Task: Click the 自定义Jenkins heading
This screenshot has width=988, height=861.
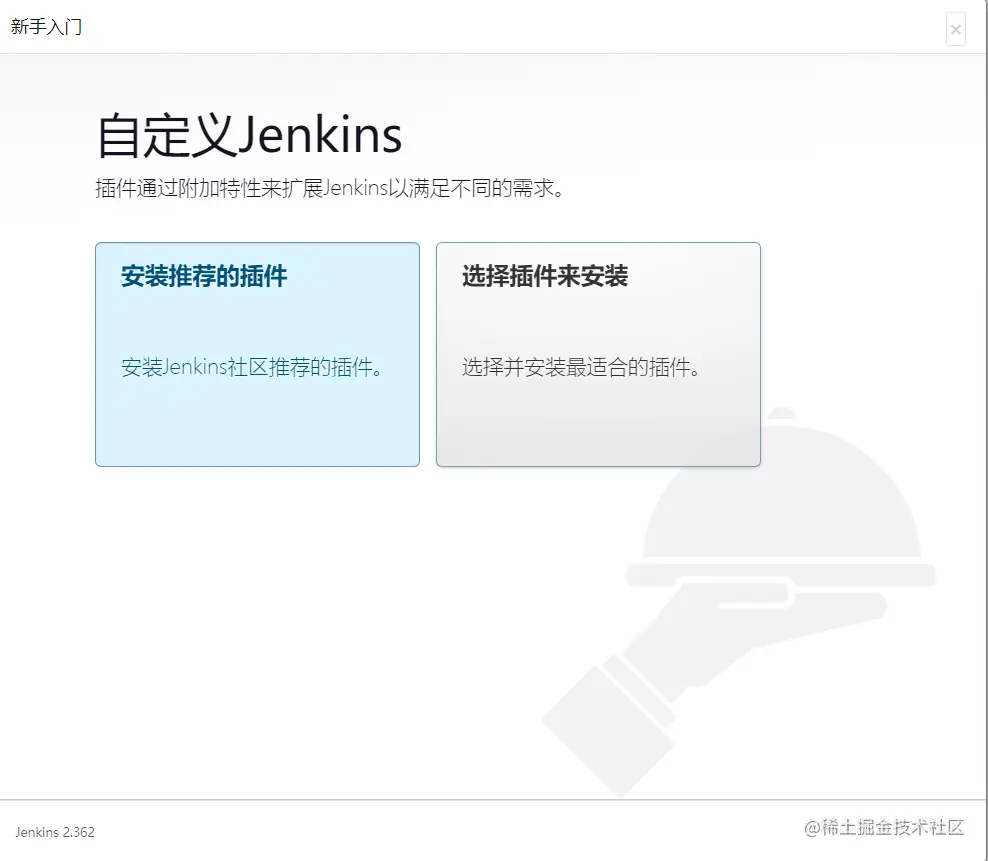Action: pos(250,135)
